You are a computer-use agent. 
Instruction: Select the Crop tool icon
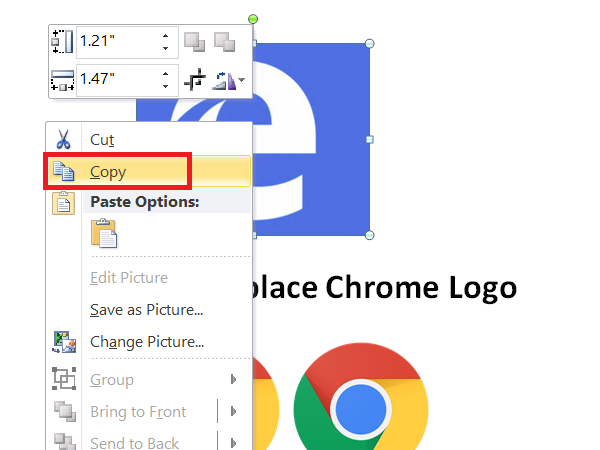pyautogui.click(x=195, y=80)
